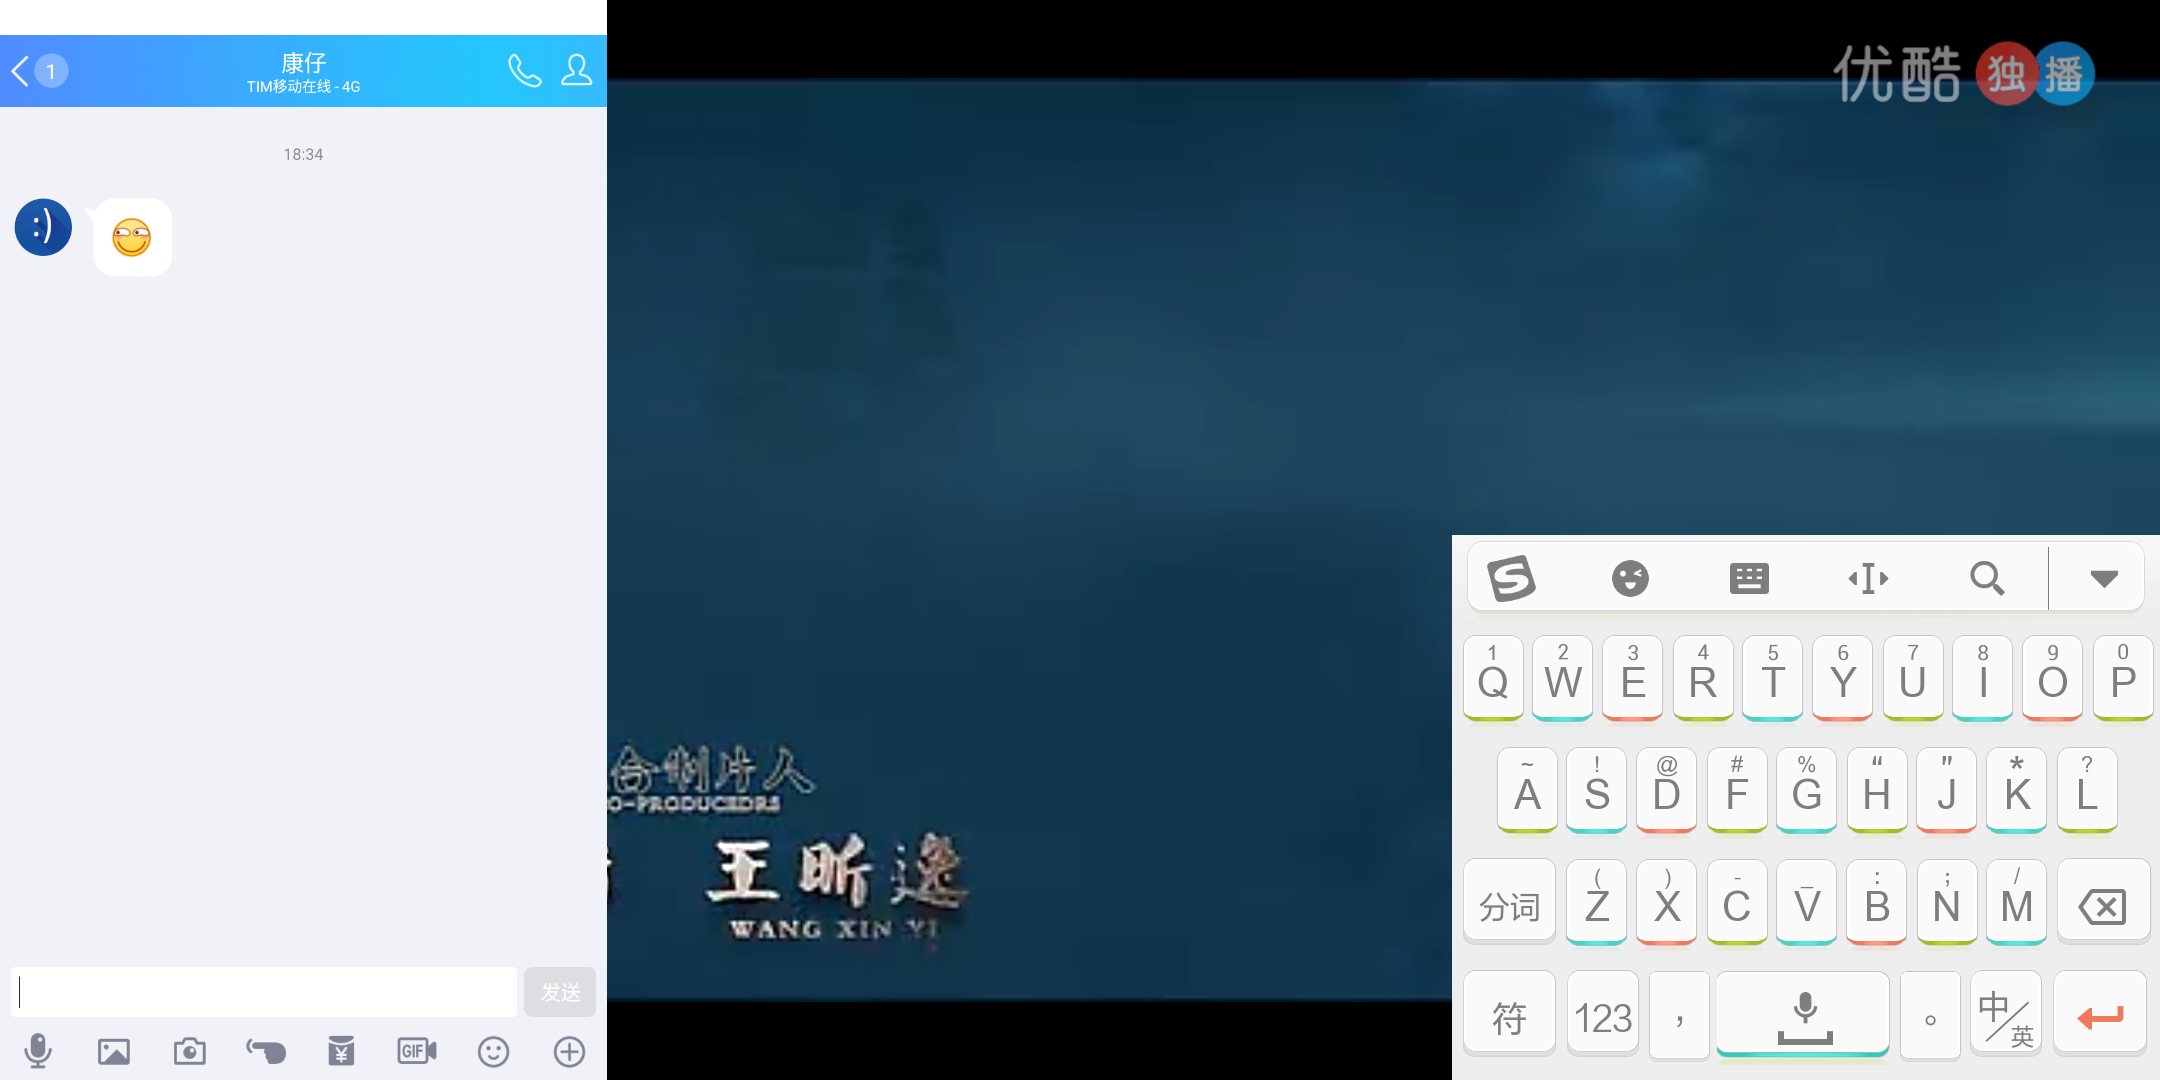Tap the Z key

(x=1597, y=901)
